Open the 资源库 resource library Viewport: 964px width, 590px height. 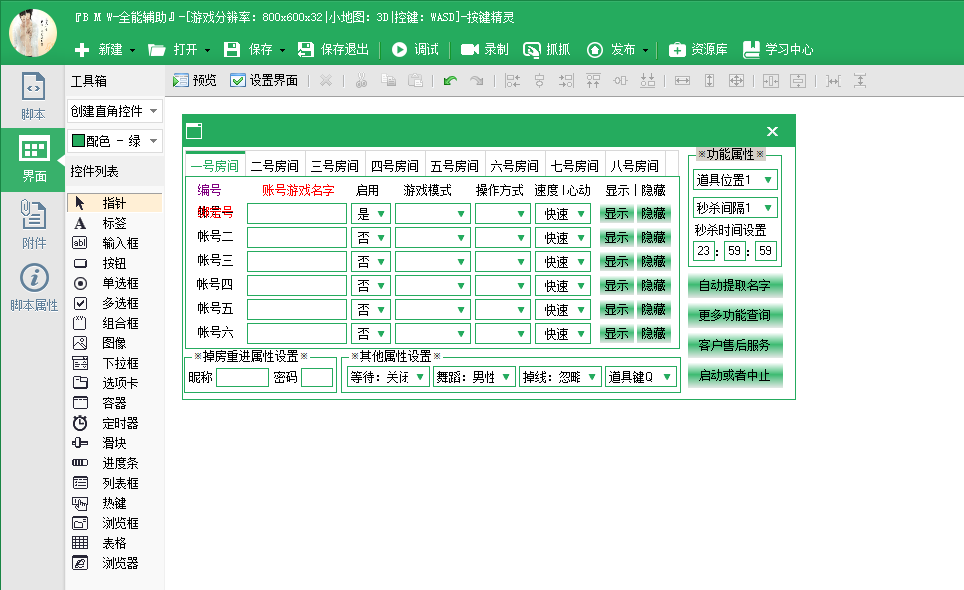coord(697,47)
